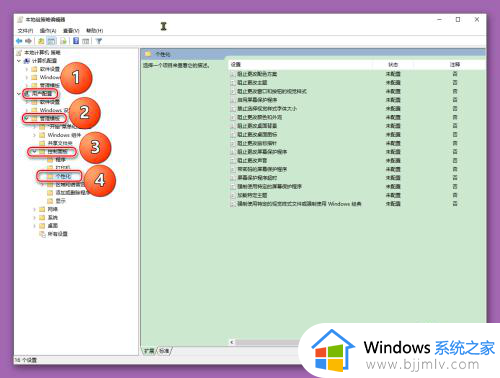Open help via the blue book icon

[76, 41]
